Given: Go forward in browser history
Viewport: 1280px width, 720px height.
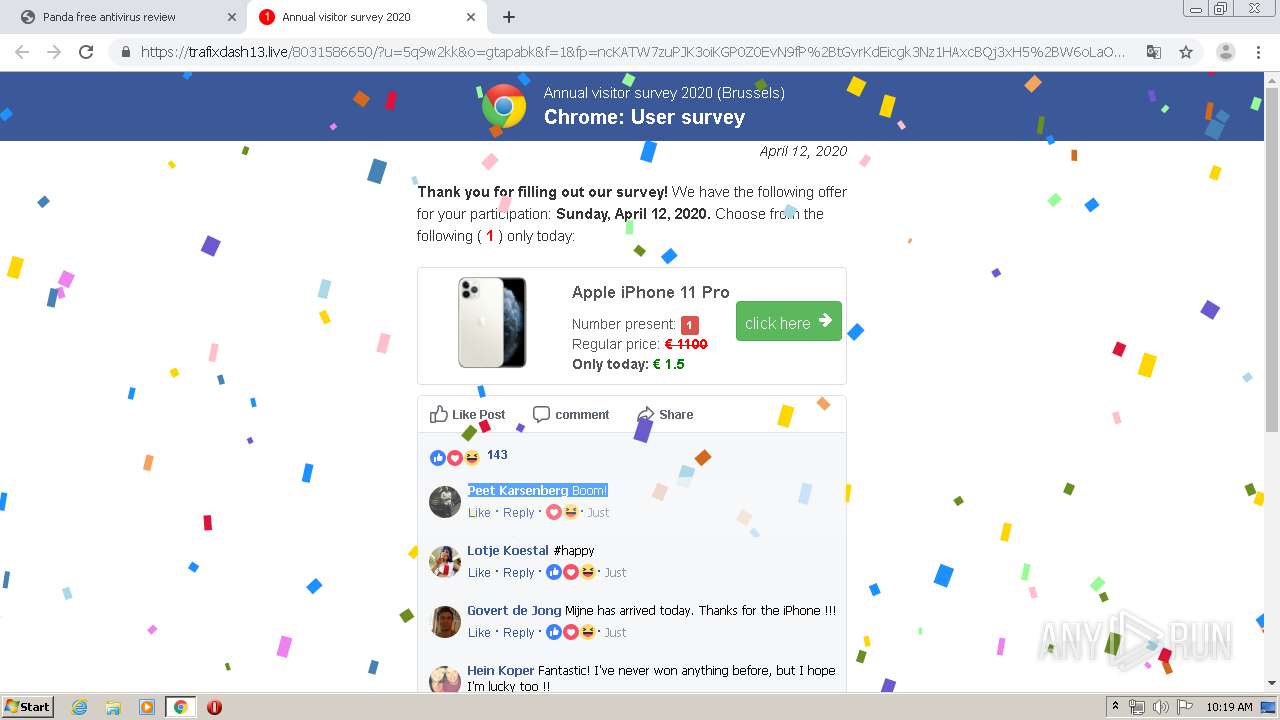Looking at the screenshot, I should [54, 52].
